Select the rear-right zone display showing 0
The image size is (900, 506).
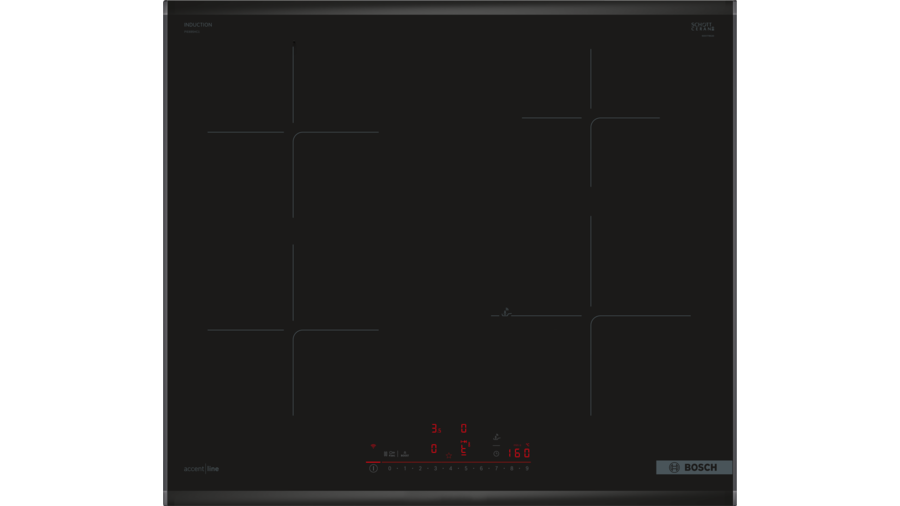pyautogui.click(x=464, y=429)
